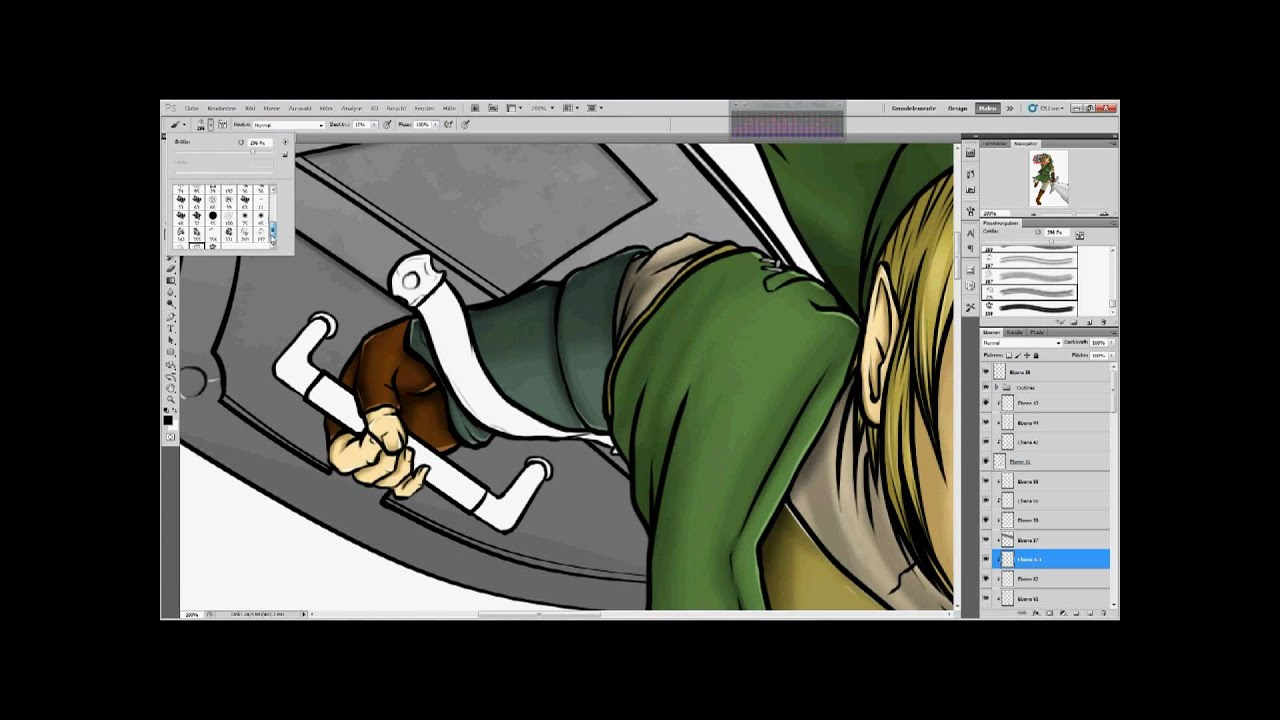Delete brush in Pinselvorgaben panel
This screenshot has height=720, width=1280.
click(1103, 322)
